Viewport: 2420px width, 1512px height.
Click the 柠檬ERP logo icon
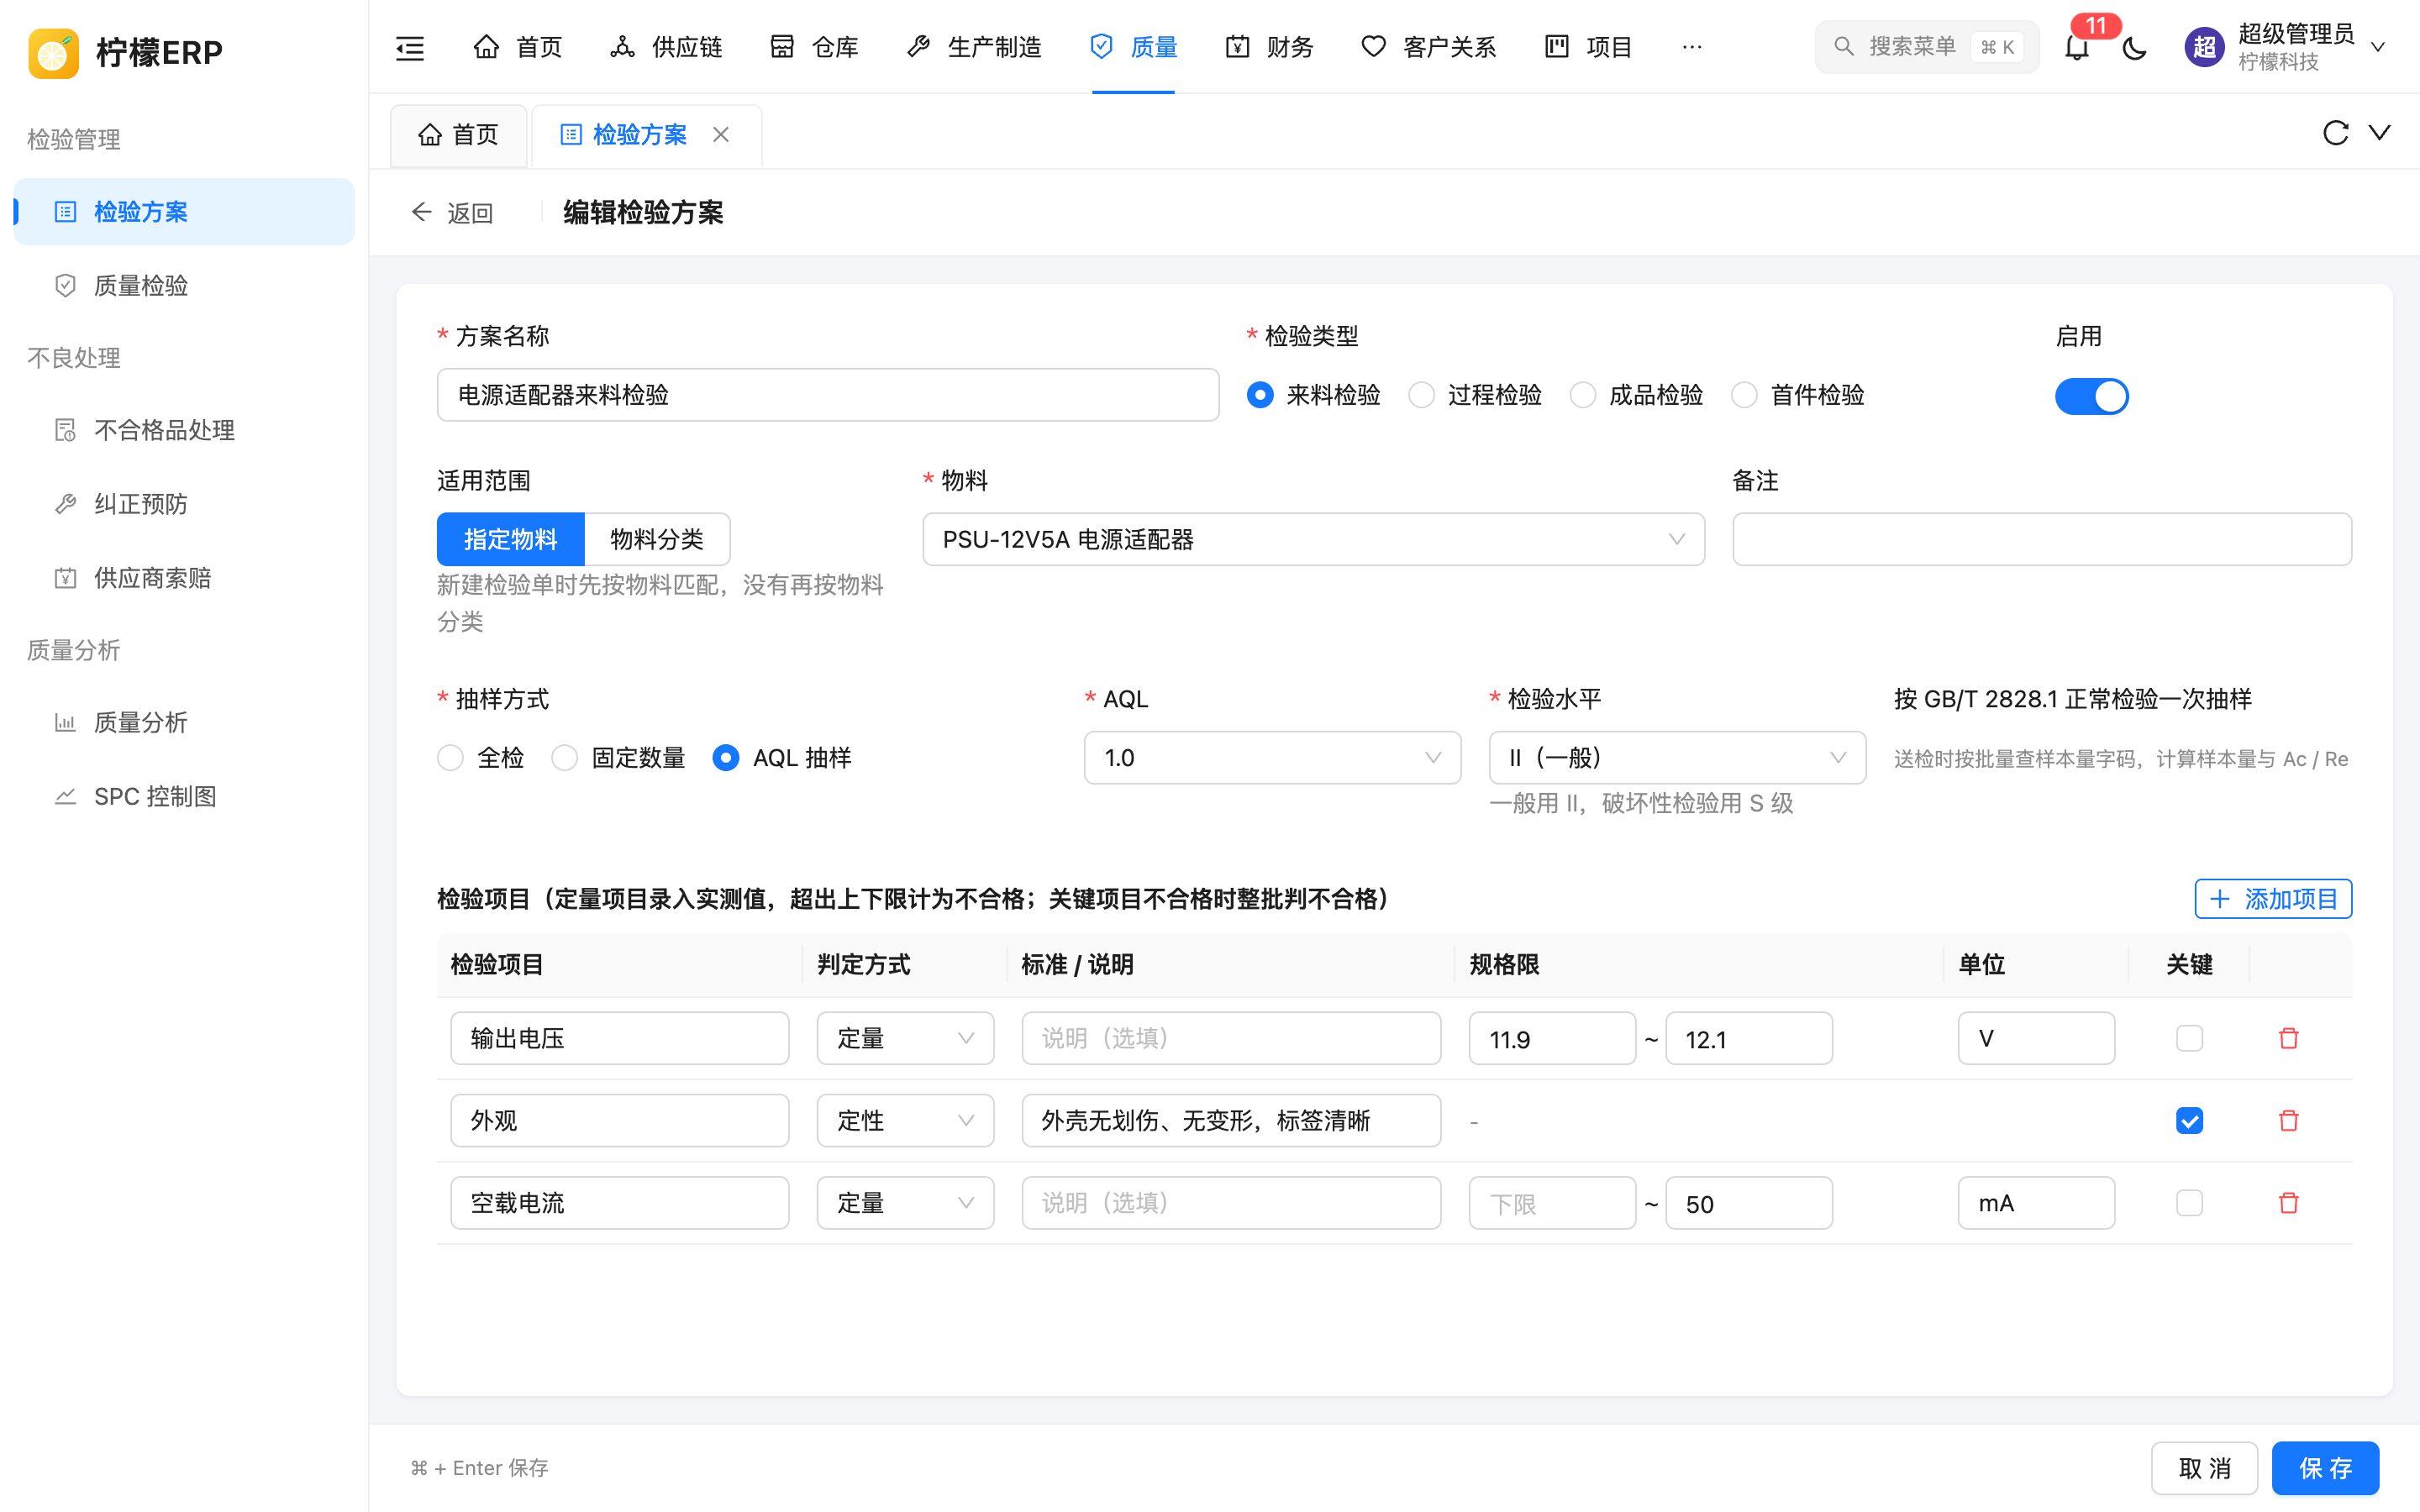[54, 52]
